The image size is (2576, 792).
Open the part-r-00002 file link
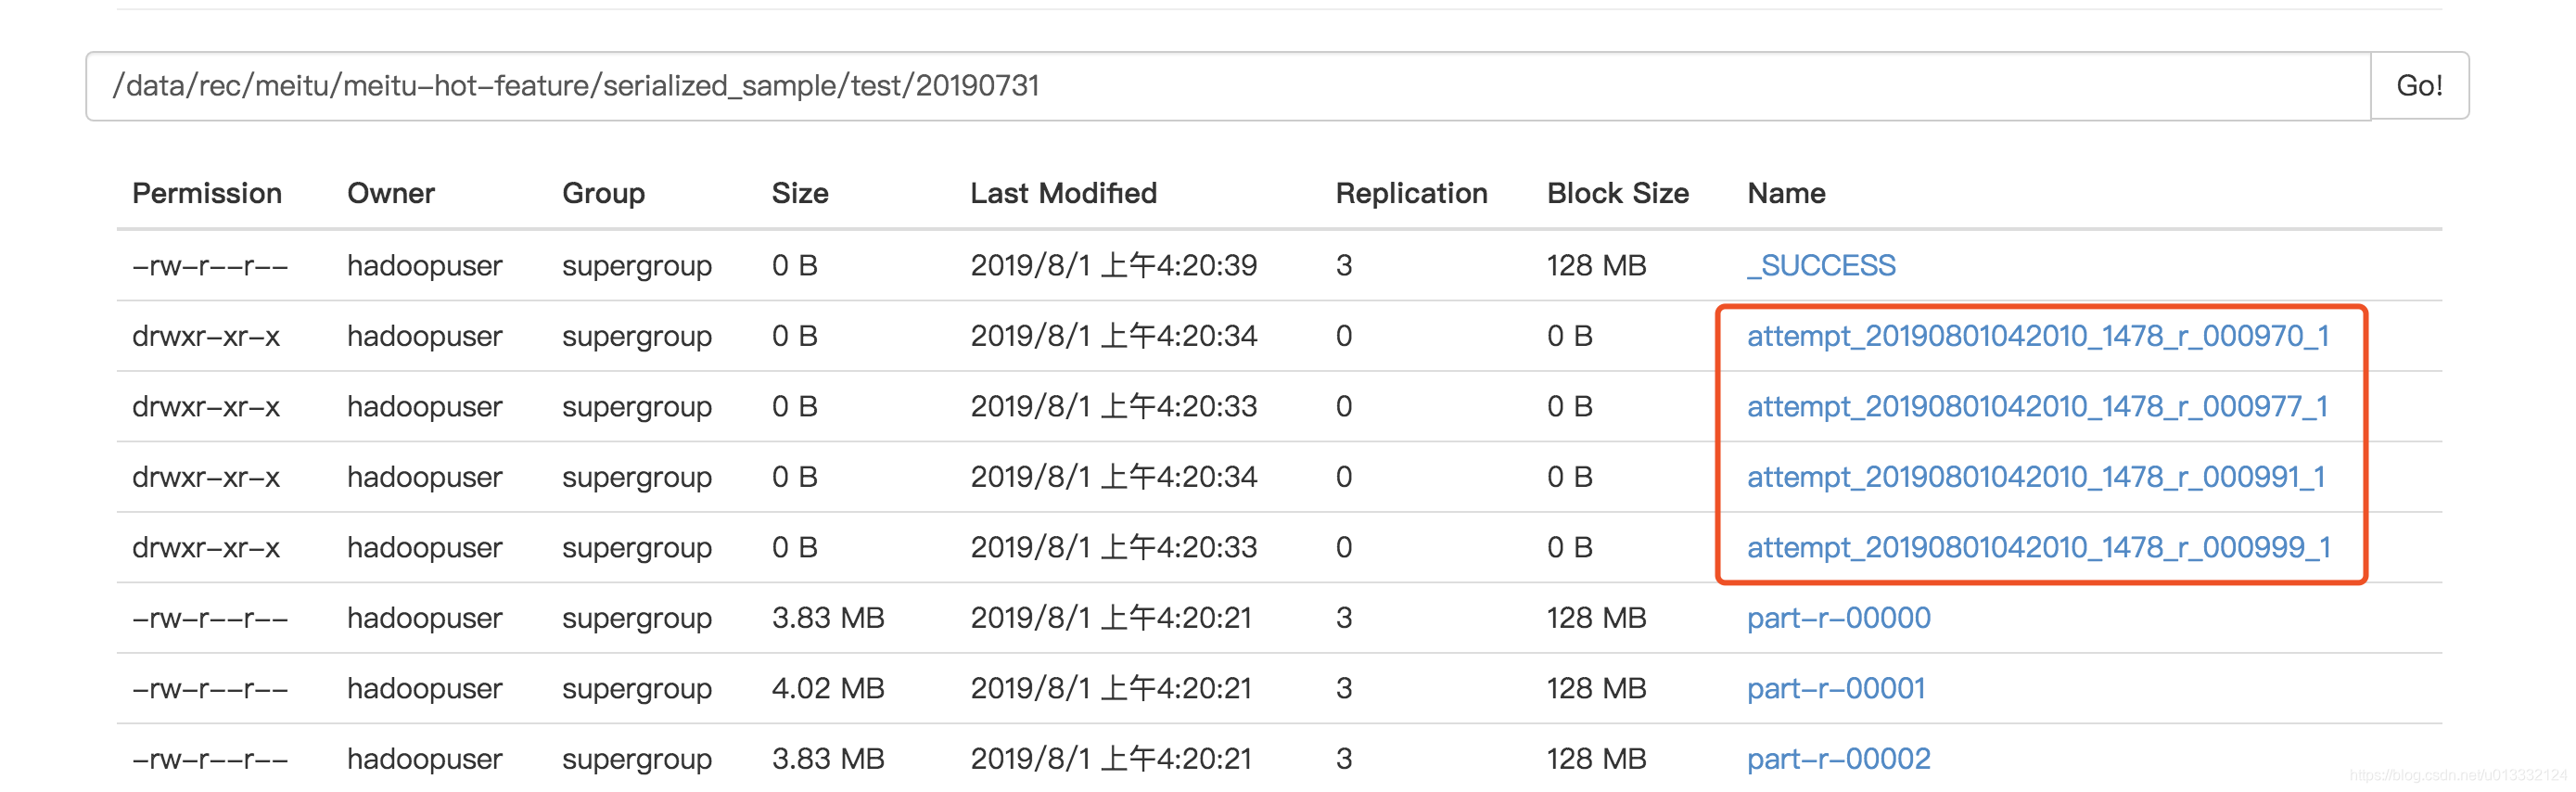[1838, 759]
